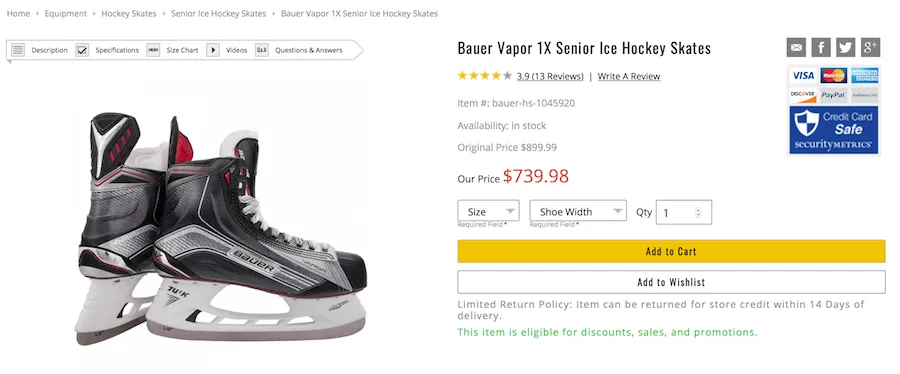Click the Q&A icon
The height and width of the screenshot is (374, 900).
pos(262,50)
